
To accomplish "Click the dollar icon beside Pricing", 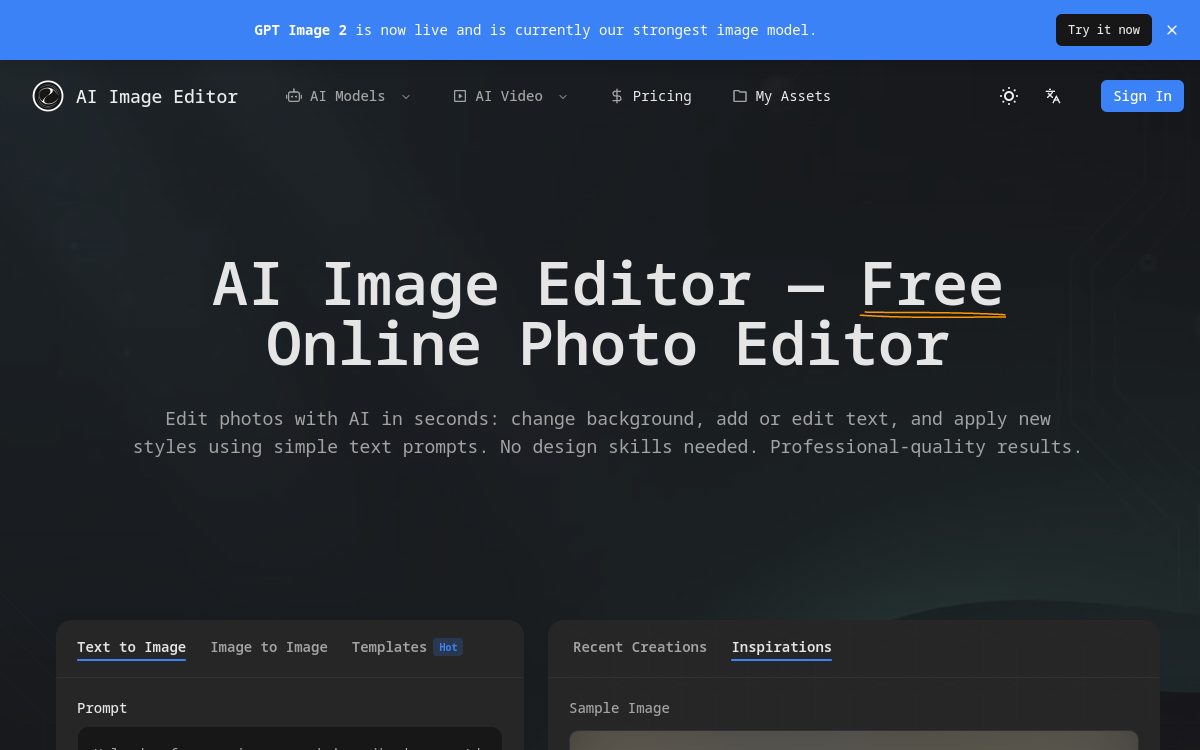I will click(617, 96).
